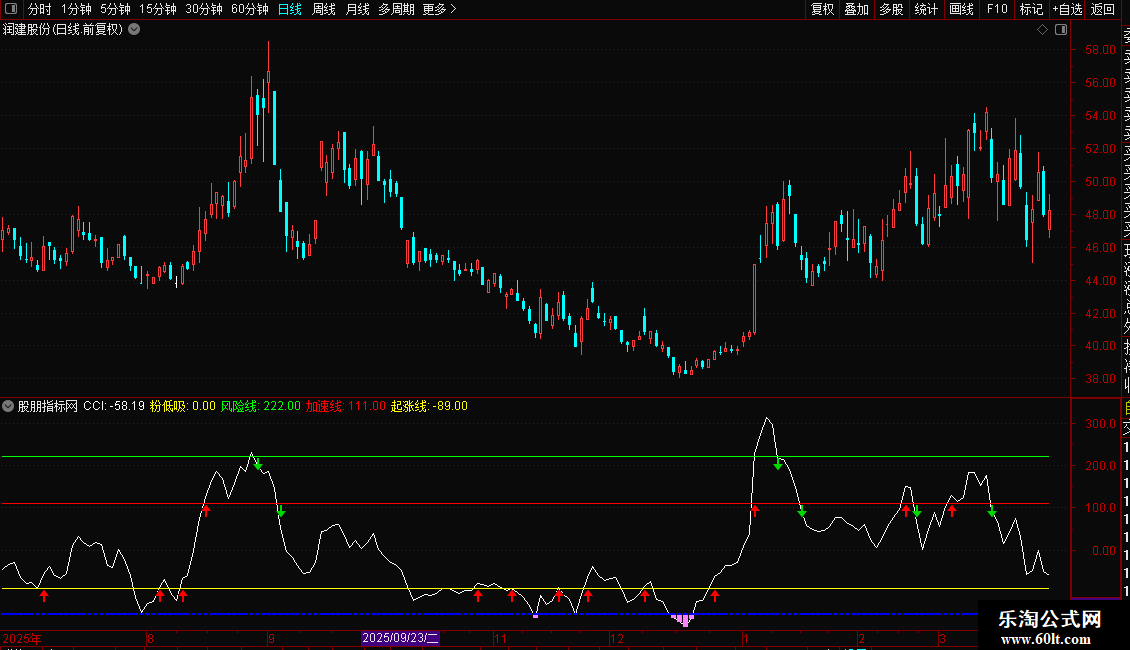The image size is (1130, 650).
Task: Switch to the 分时 intraday view
Action: [x=39, y=9]
